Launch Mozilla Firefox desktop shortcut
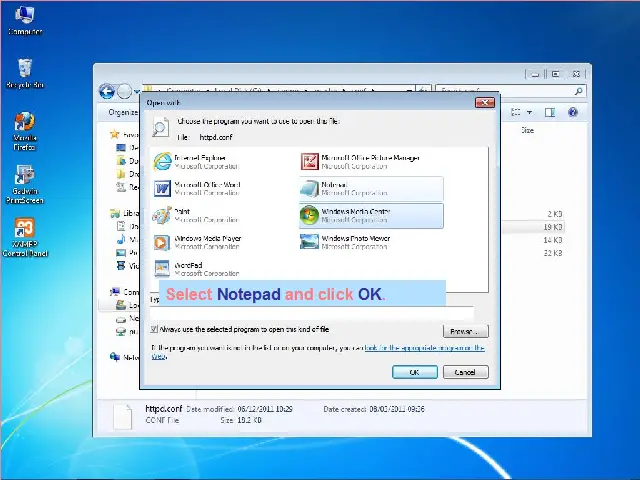This screenshot has height=480, width=640. pyautogui.click(x=24, y=131)
